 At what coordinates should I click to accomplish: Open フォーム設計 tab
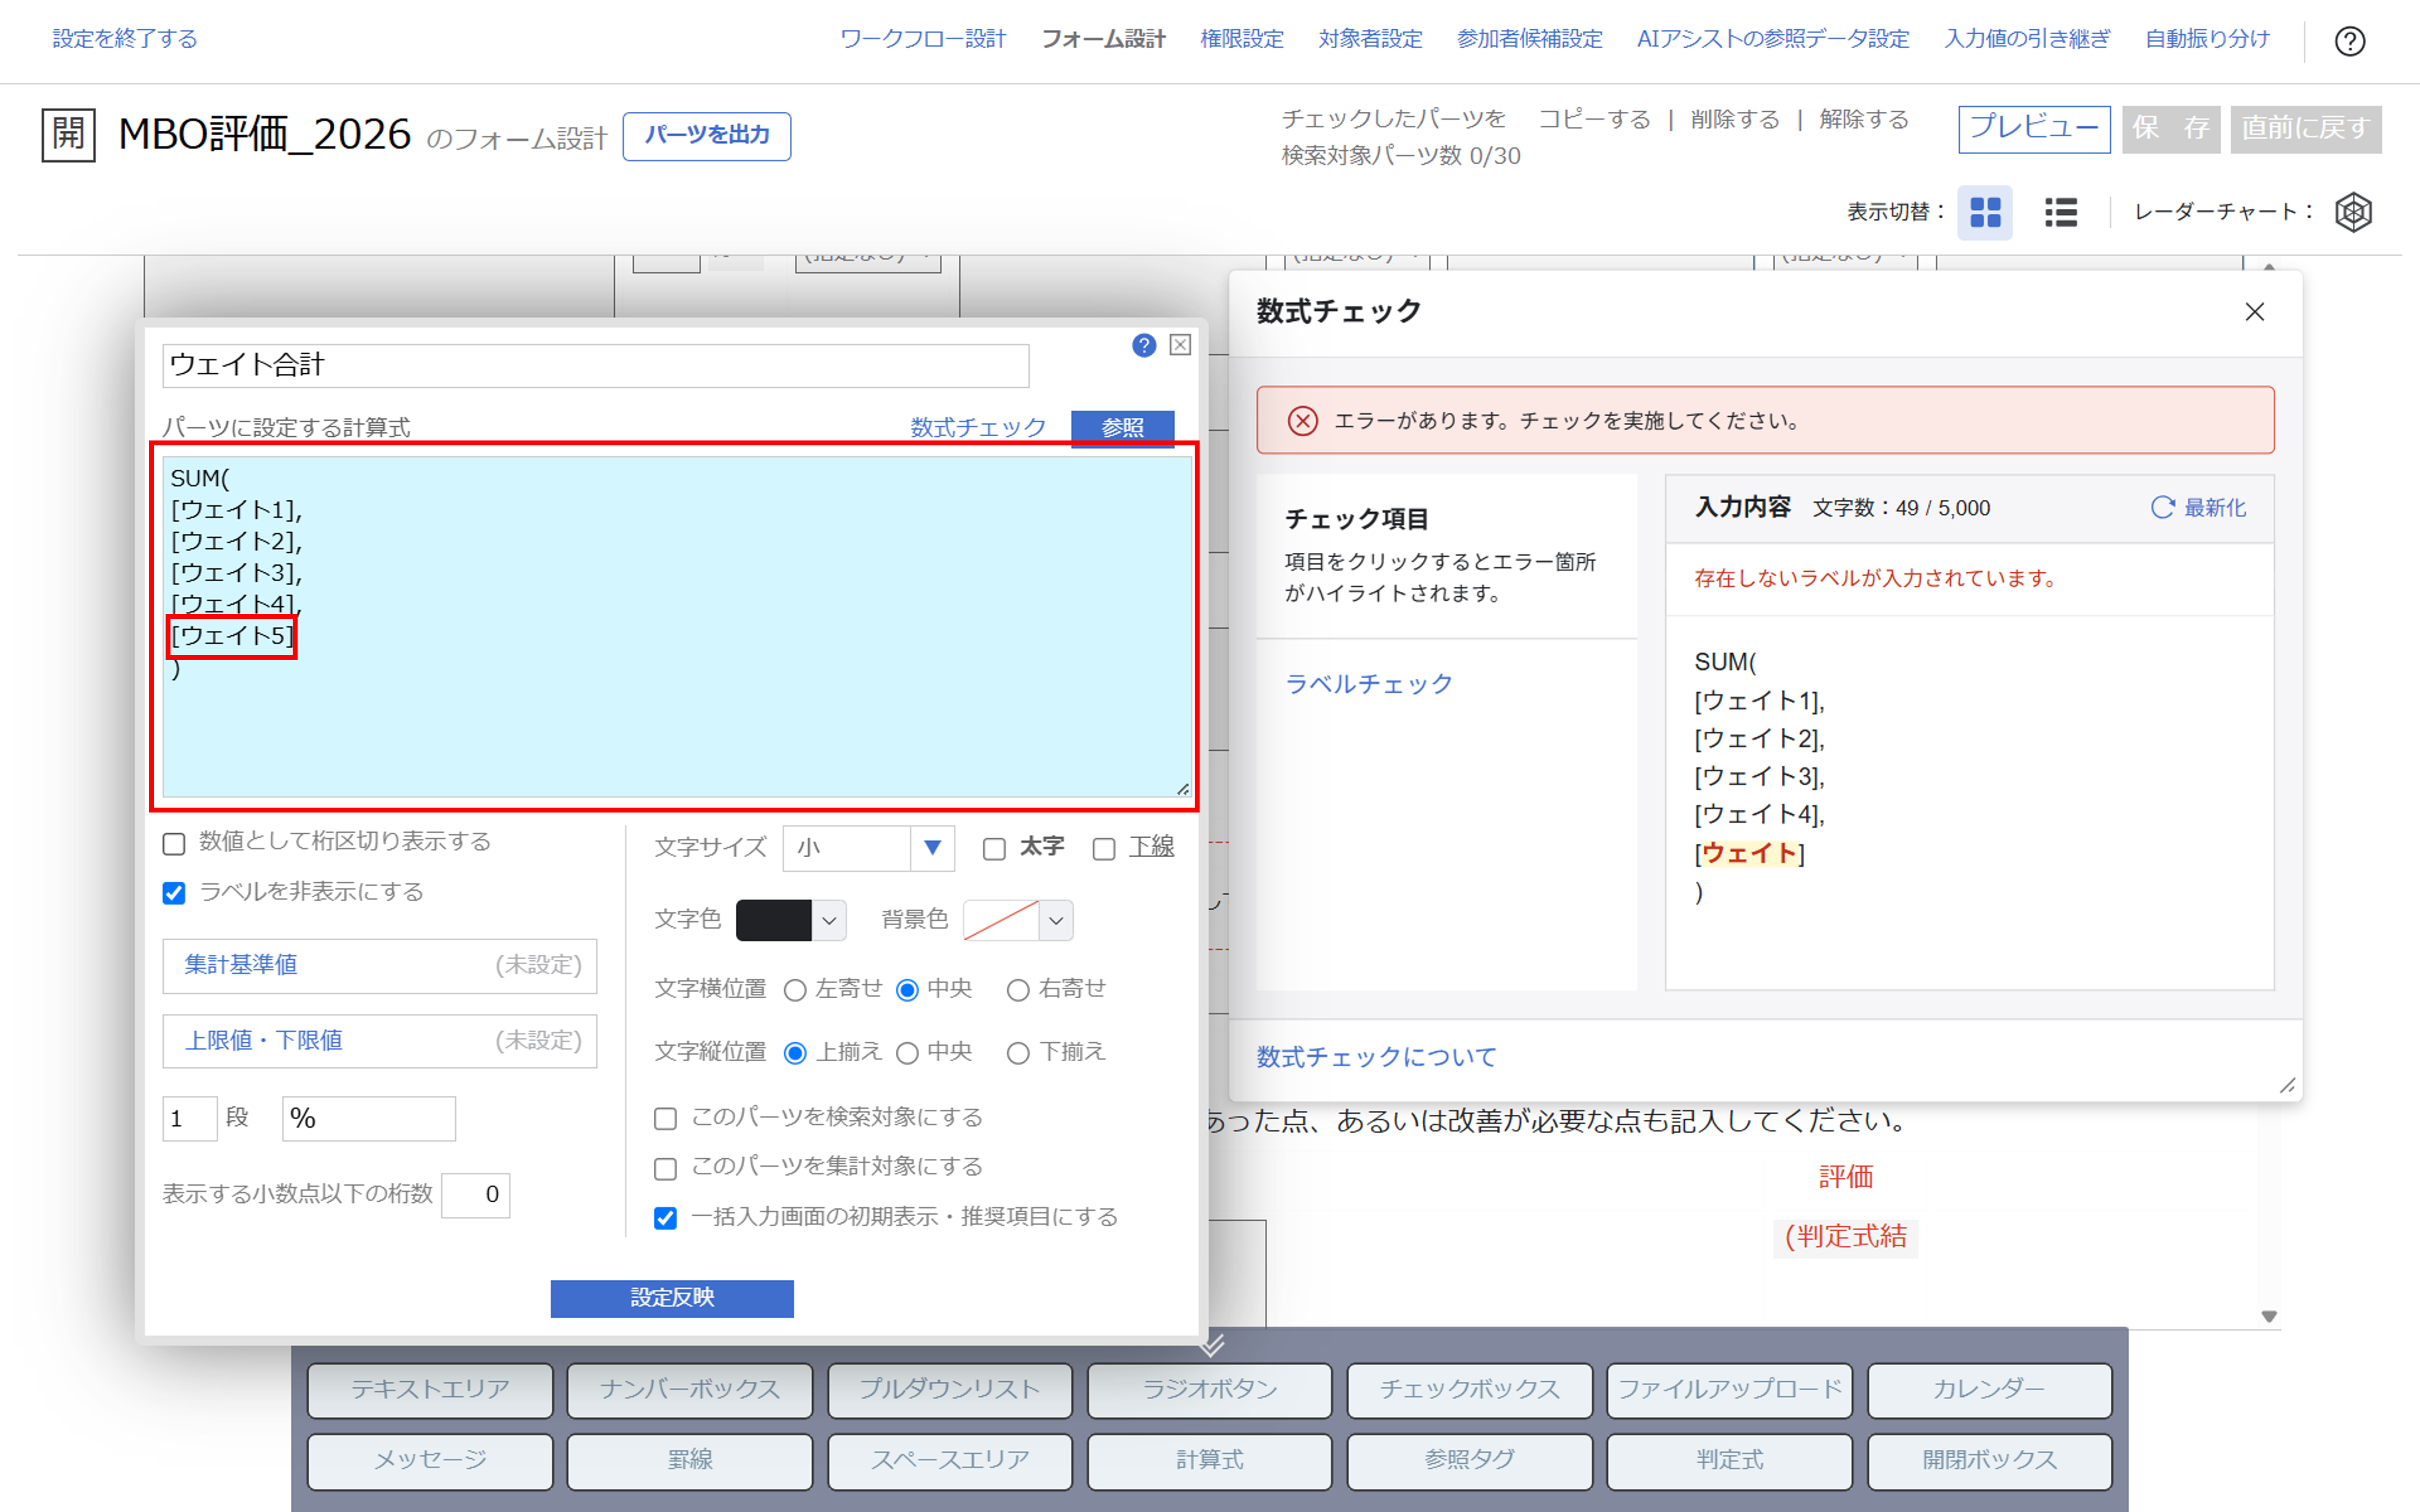(x=1103, y=39)
